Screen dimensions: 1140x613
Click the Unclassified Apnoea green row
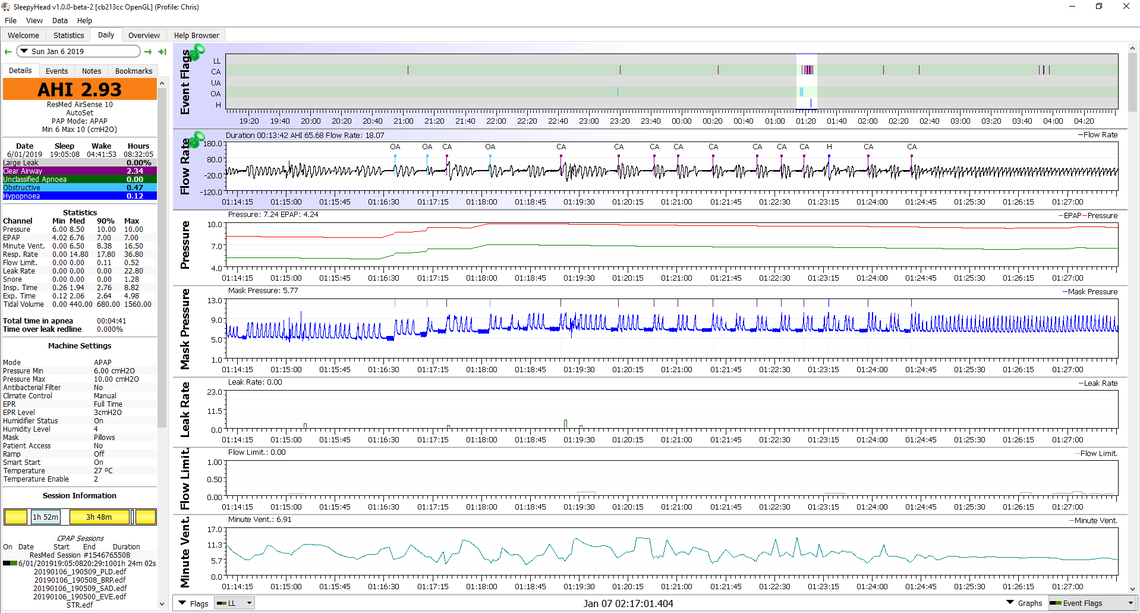tap(79, 179)
